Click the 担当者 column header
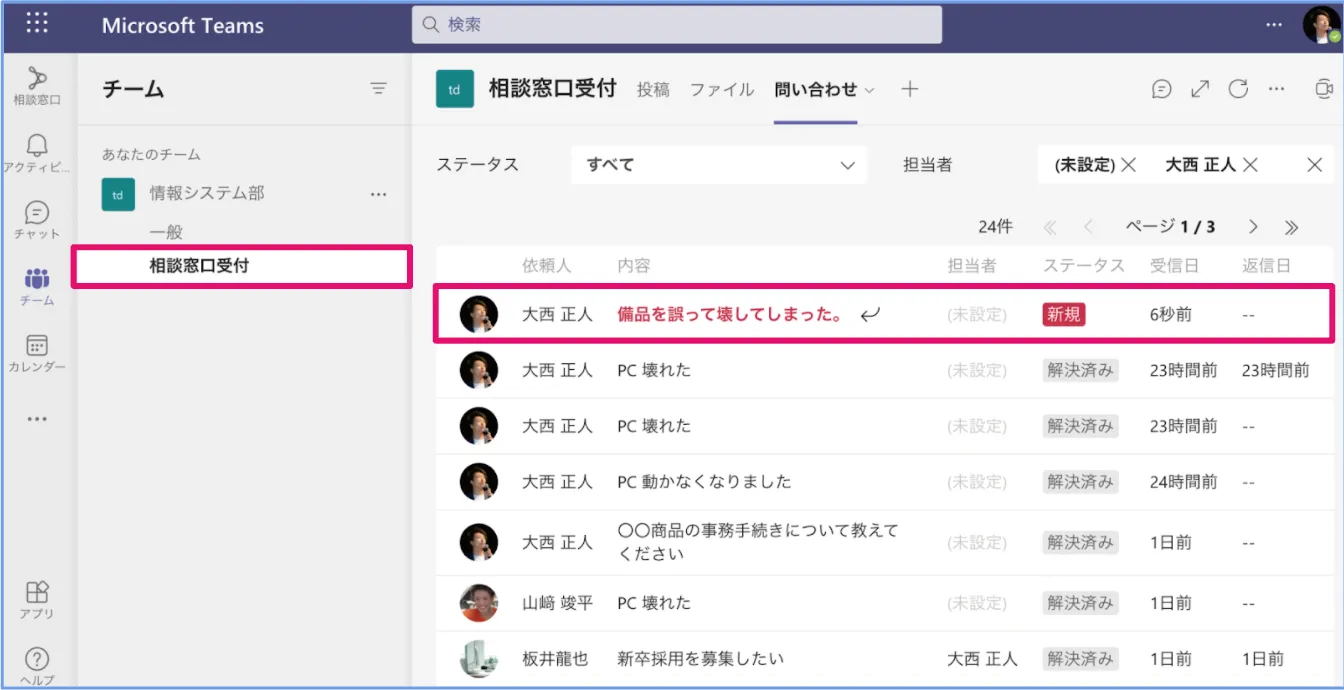Screen dimensions: 1344x690 (x=972, y=266)
